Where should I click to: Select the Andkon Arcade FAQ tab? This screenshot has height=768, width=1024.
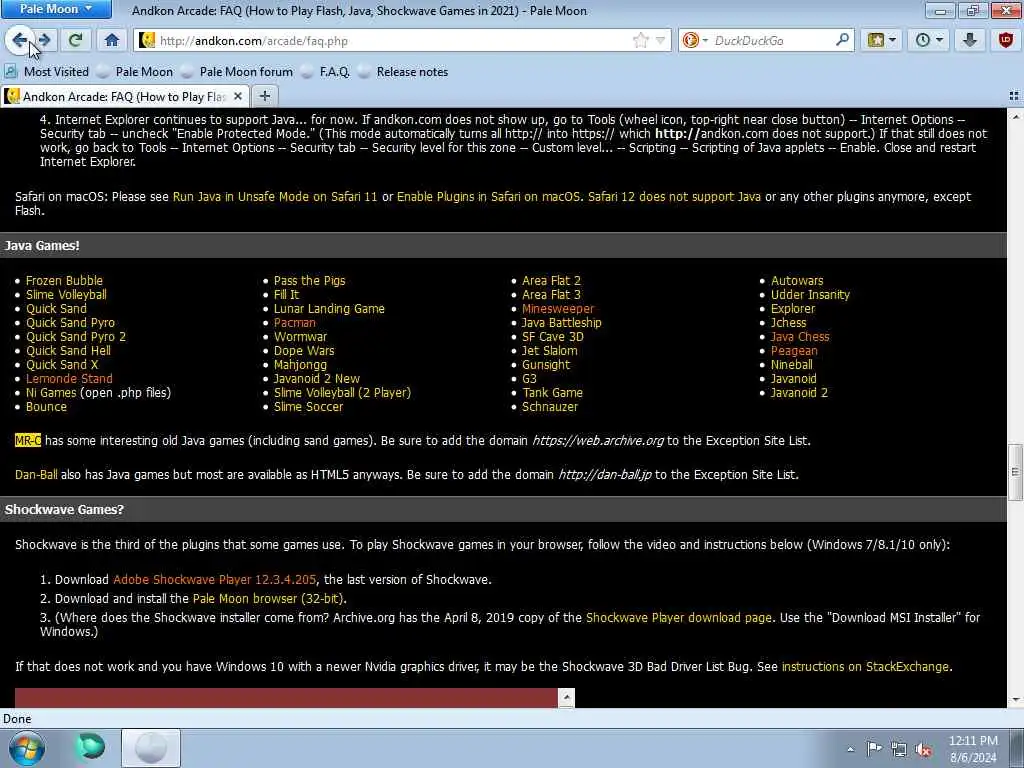tap(124, 97)
